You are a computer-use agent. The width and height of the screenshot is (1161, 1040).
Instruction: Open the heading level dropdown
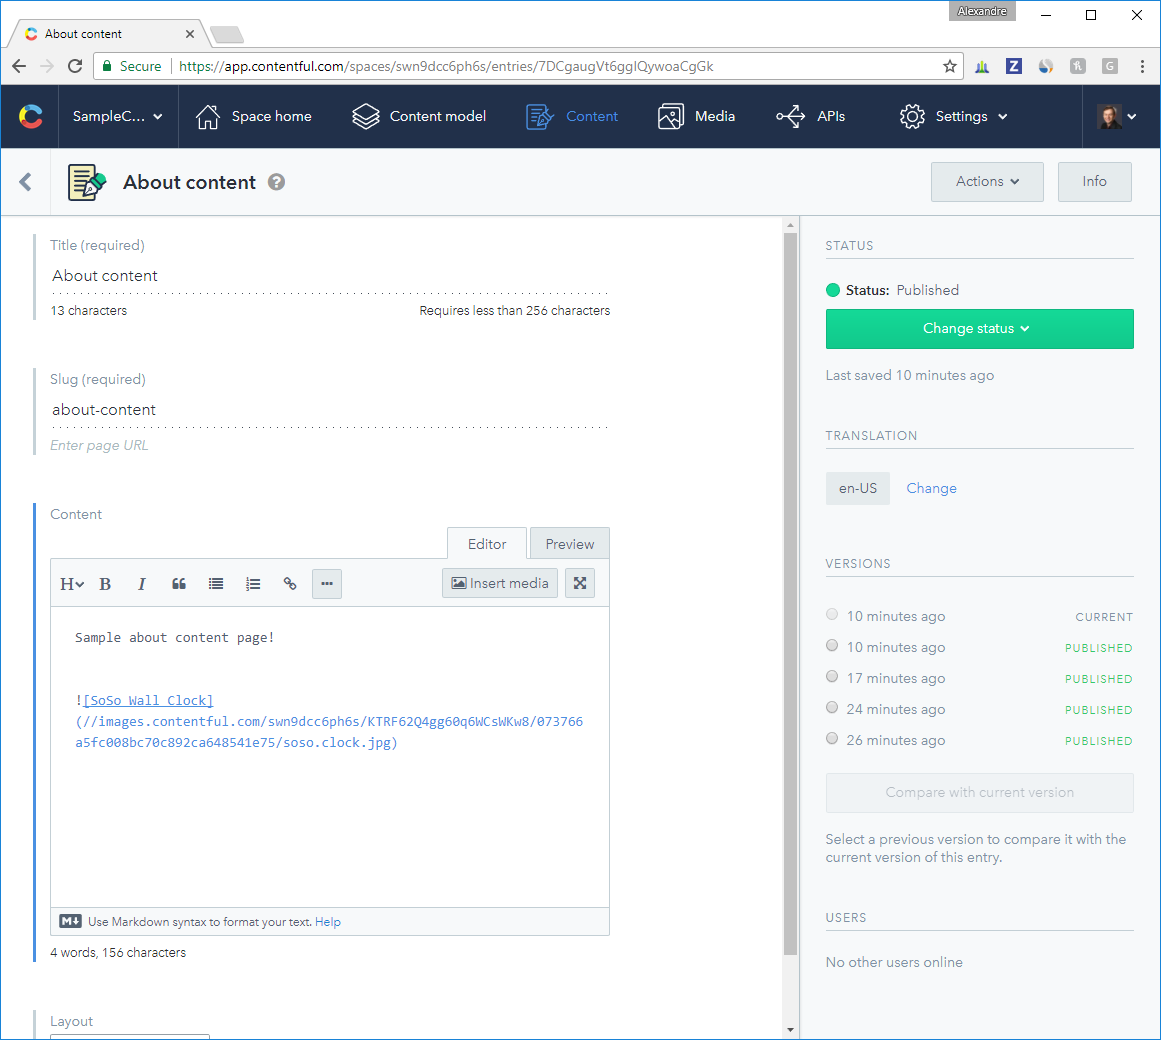click(x=70, y=583)
